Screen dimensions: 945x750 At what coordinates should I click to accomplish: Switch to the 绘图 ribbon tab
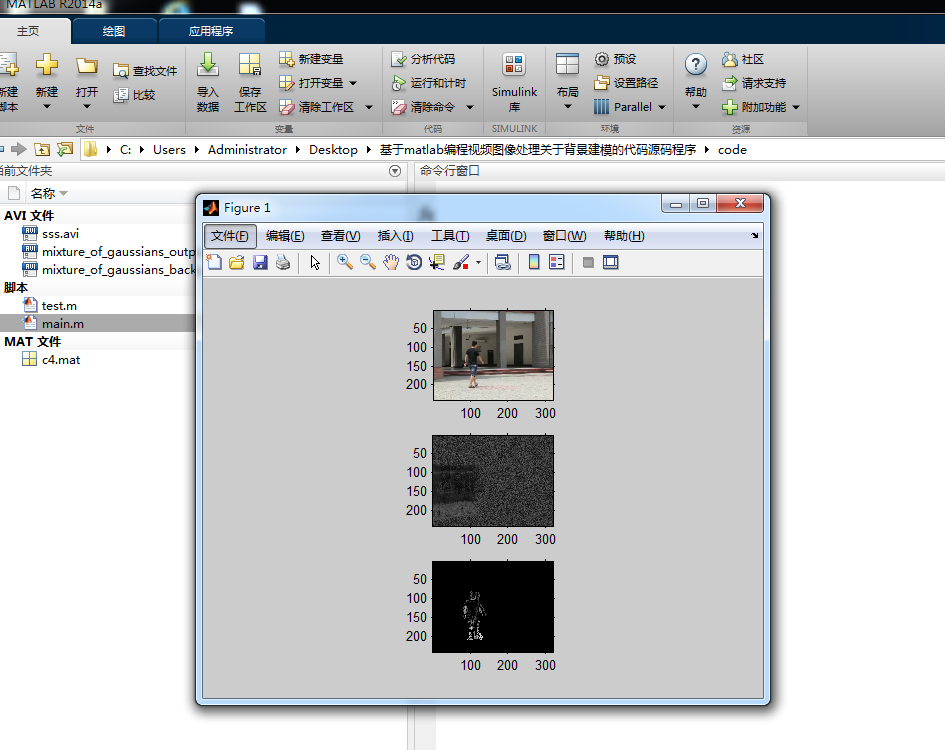pyautogui.click(x=113, y=31)
